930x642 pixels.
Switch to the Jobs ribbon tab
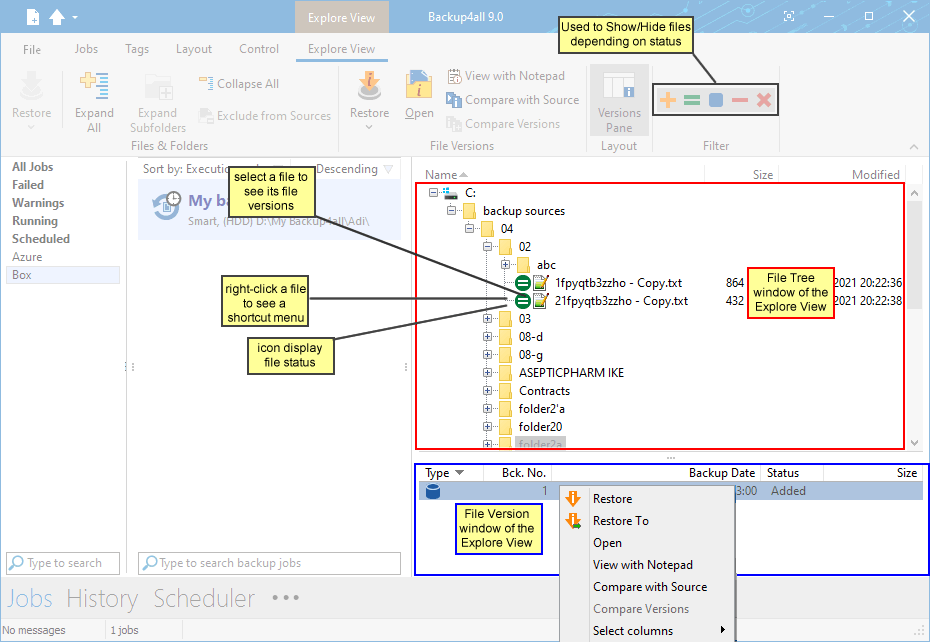pos(86,49)
